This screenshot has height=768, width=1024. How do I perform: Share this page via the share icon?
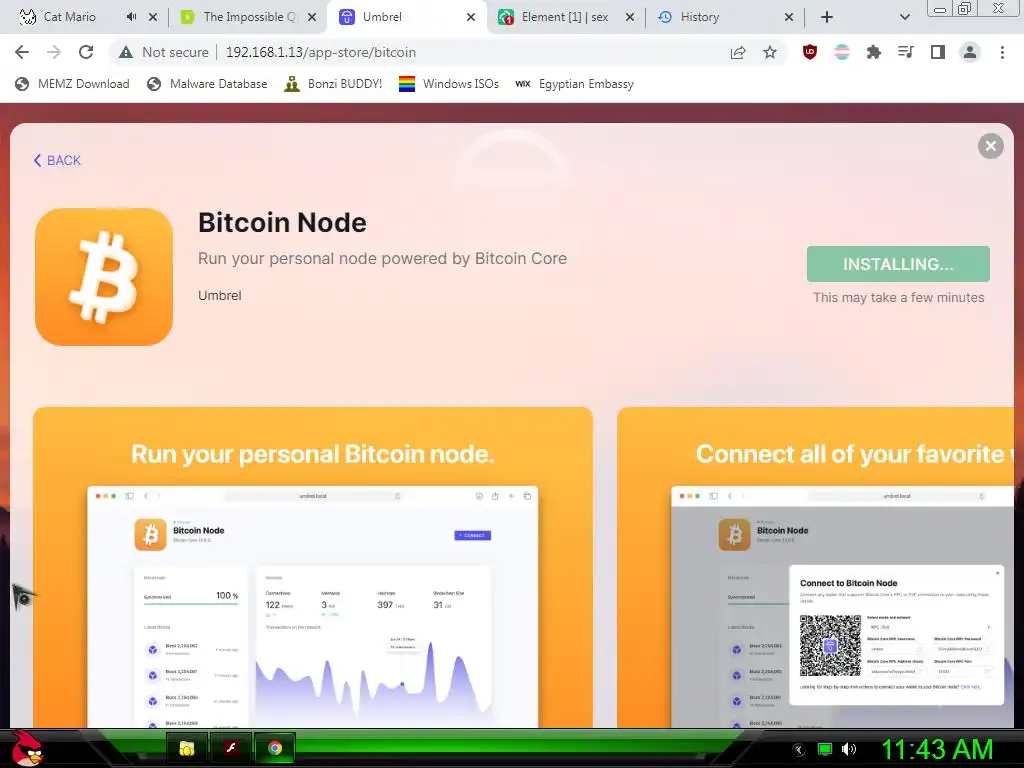pos(738,52)
